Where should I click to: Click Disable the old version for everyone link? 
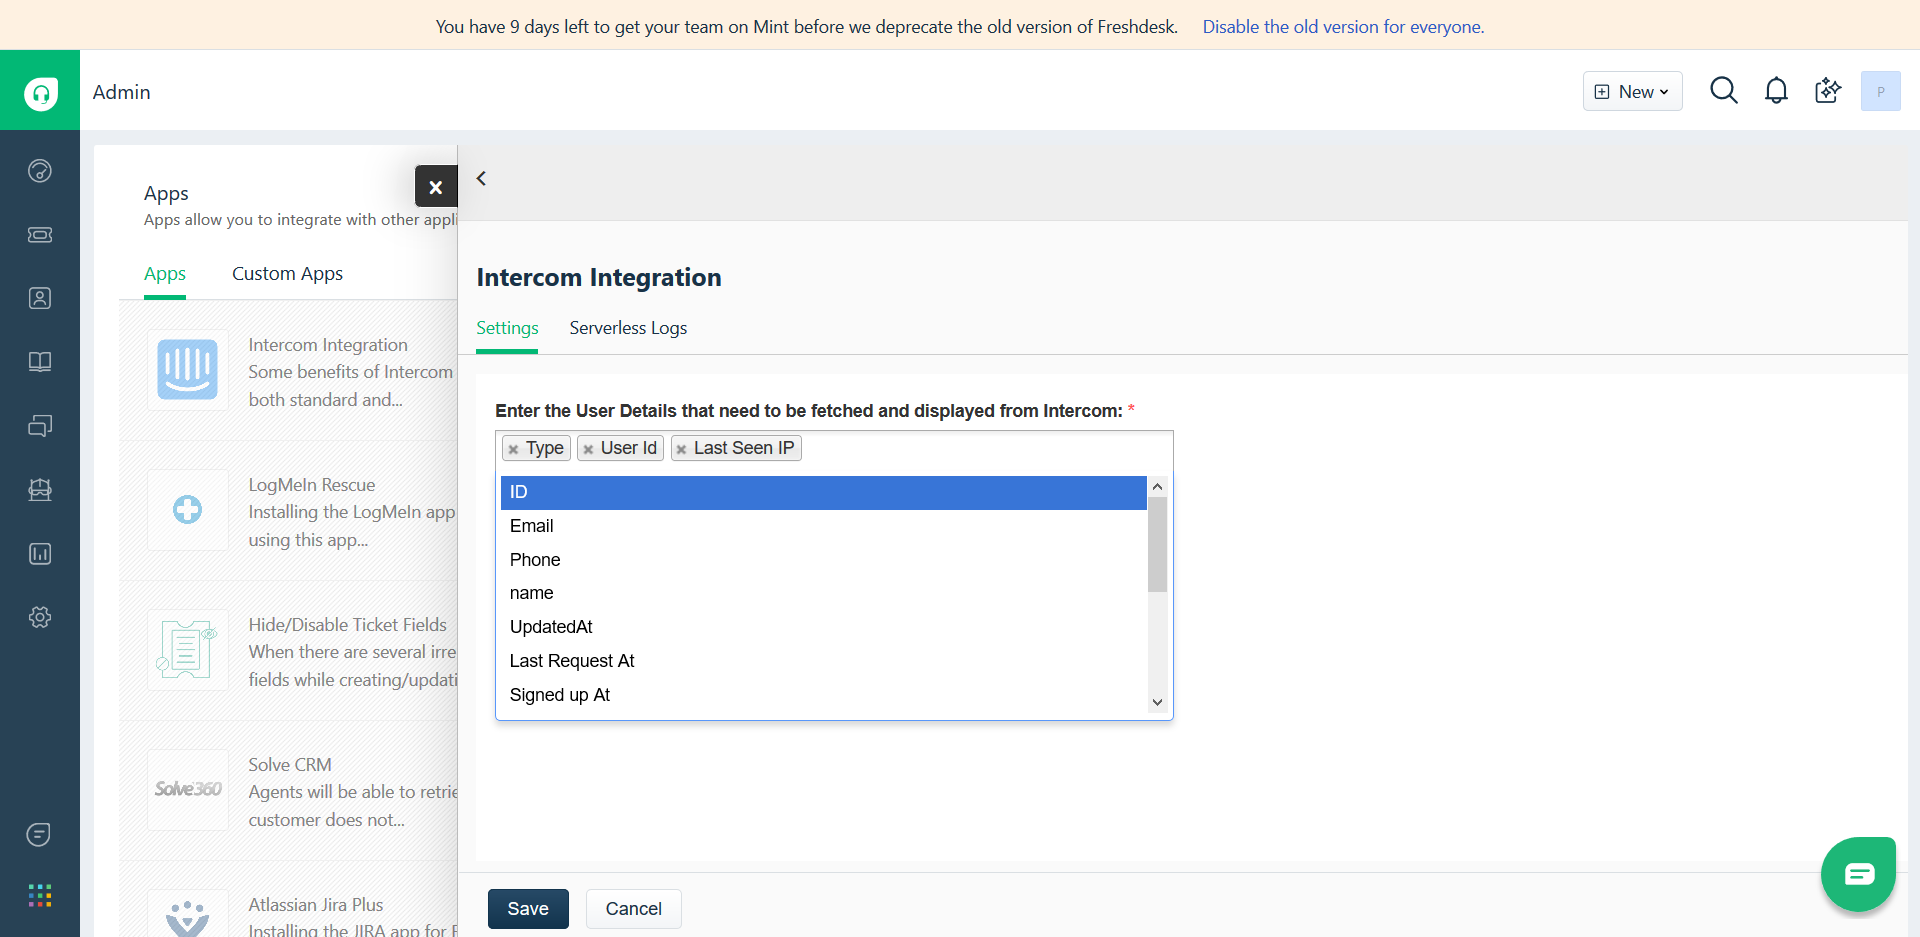1343,27
